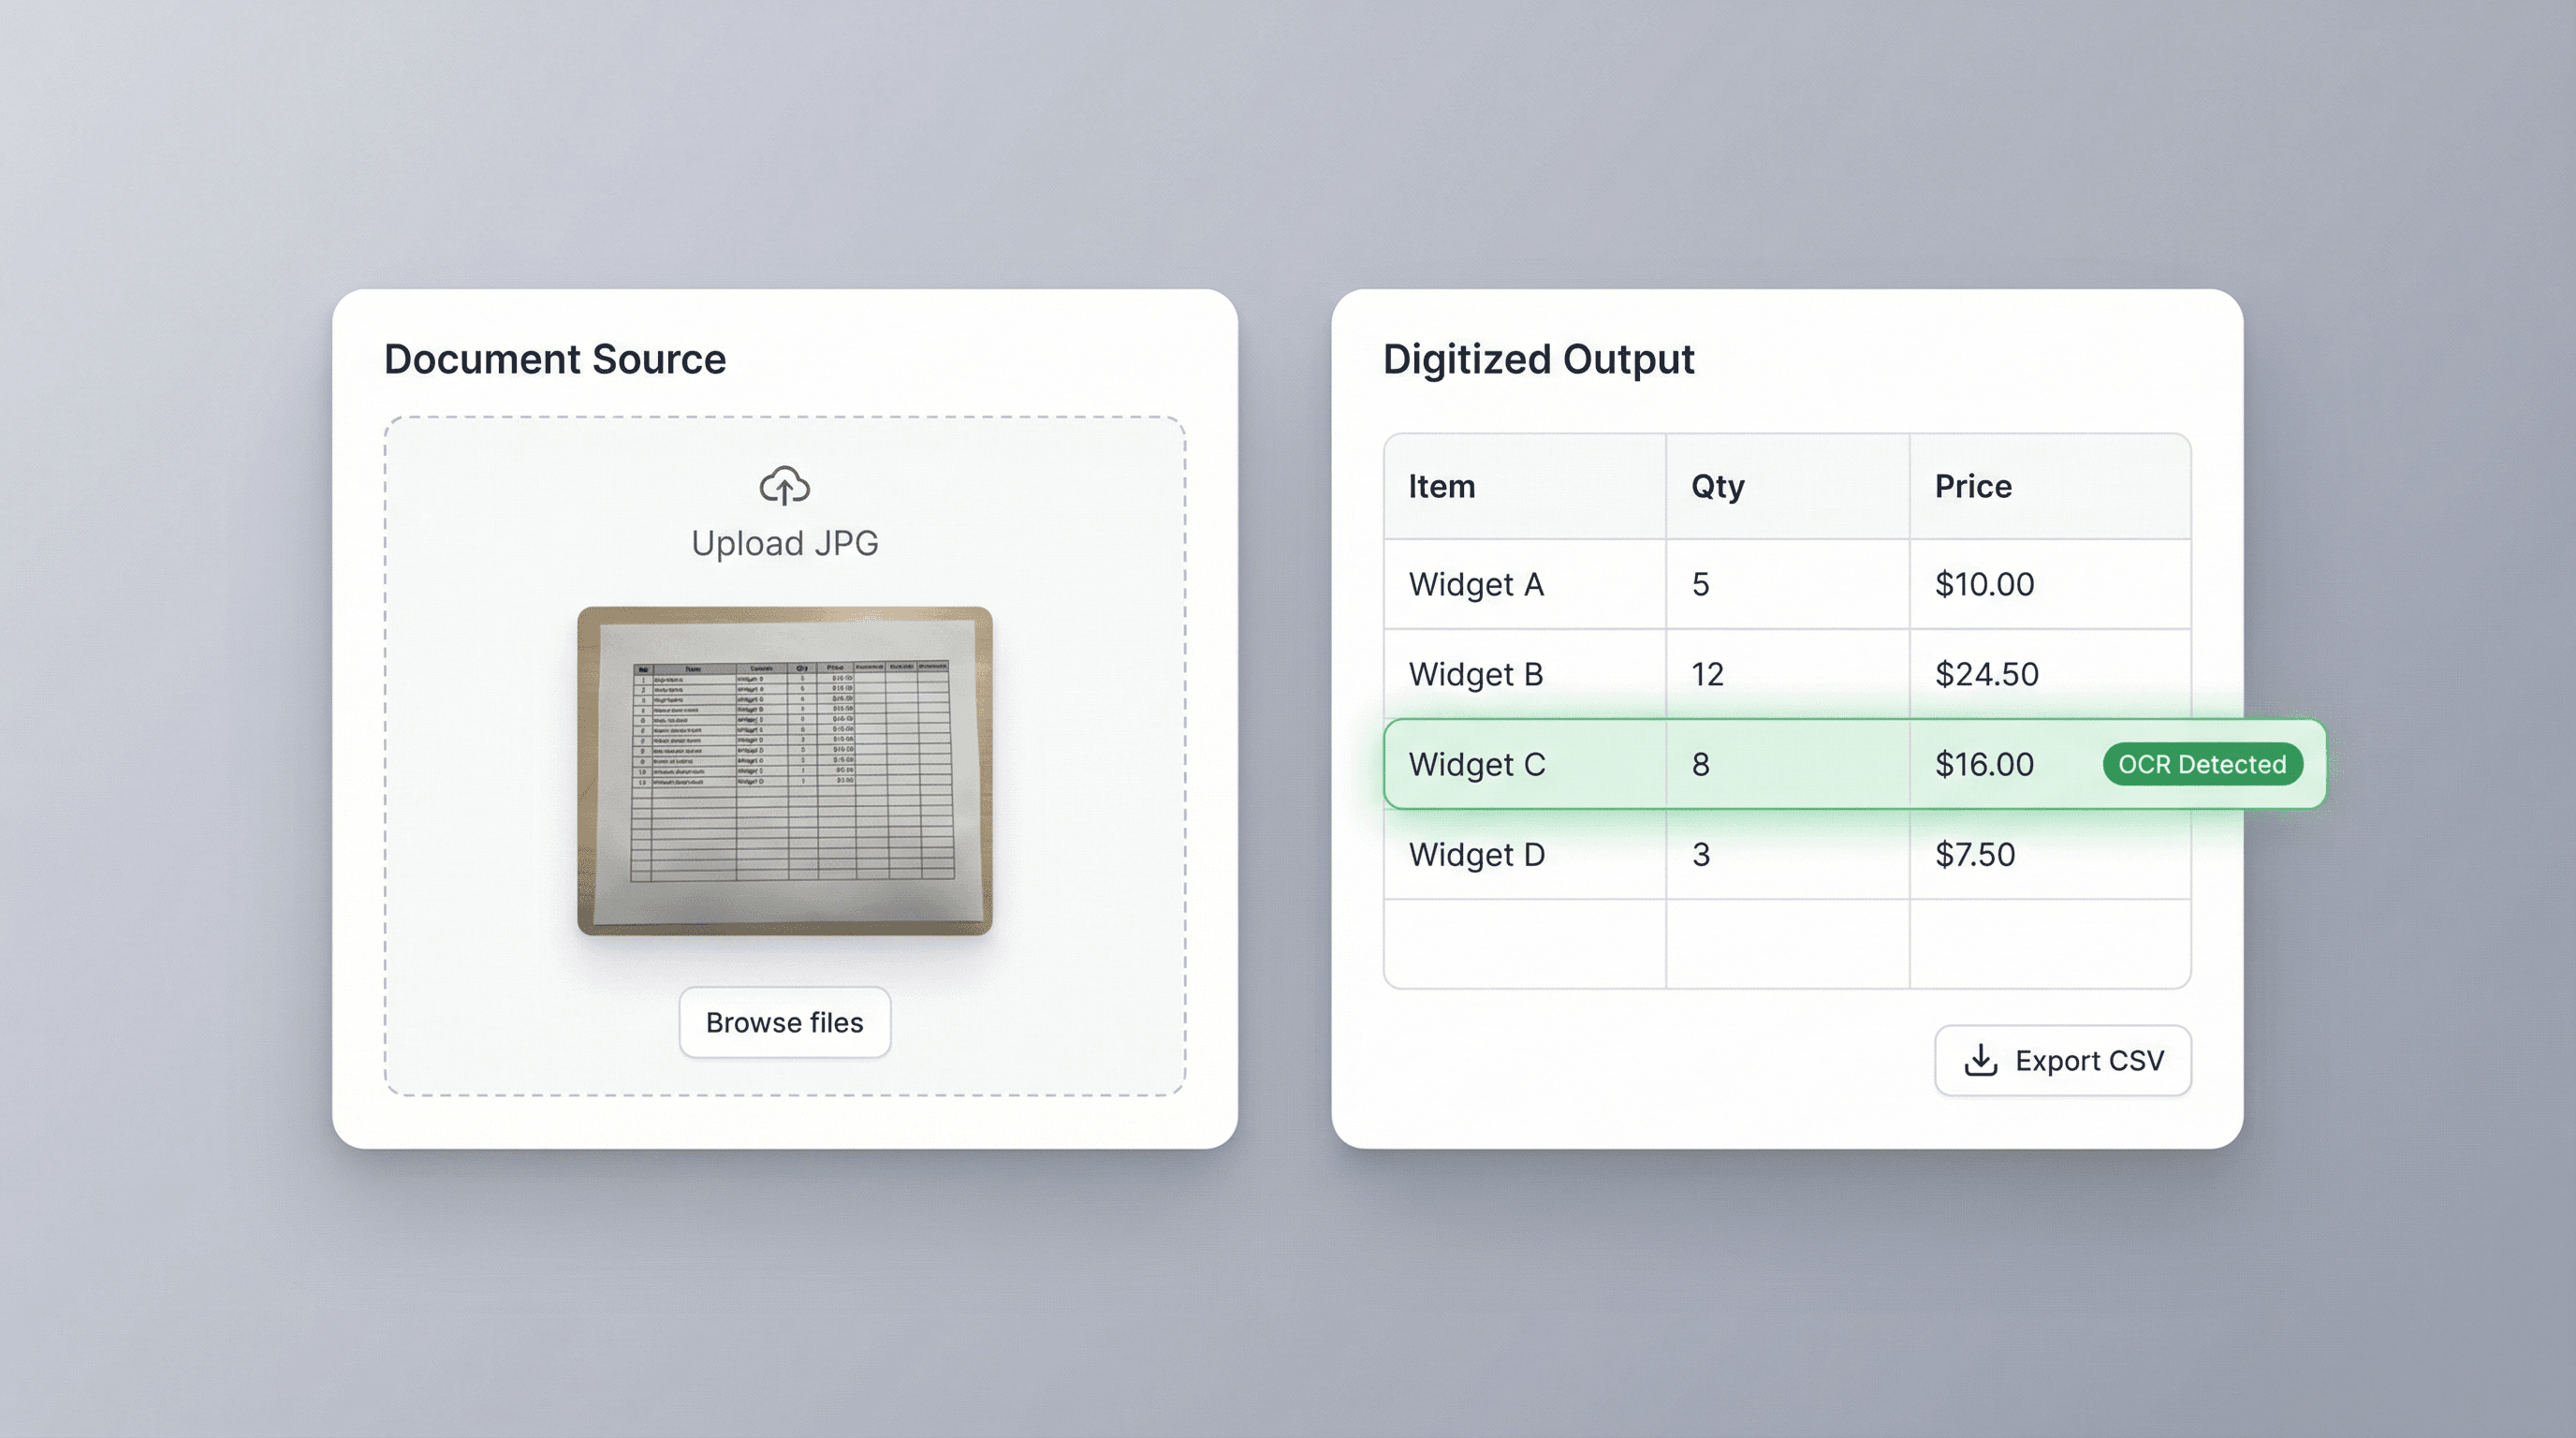2576x1438 pixels.
Task: Click the Widget A item cell
Action: pyautogui.click(x=1476, y=584)
